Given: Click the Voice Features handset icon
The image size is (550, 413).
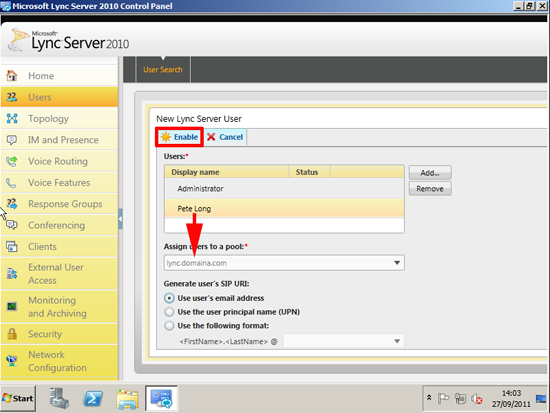Looking at the screenshot, I should pyautogui.click(x=12, y=182).
